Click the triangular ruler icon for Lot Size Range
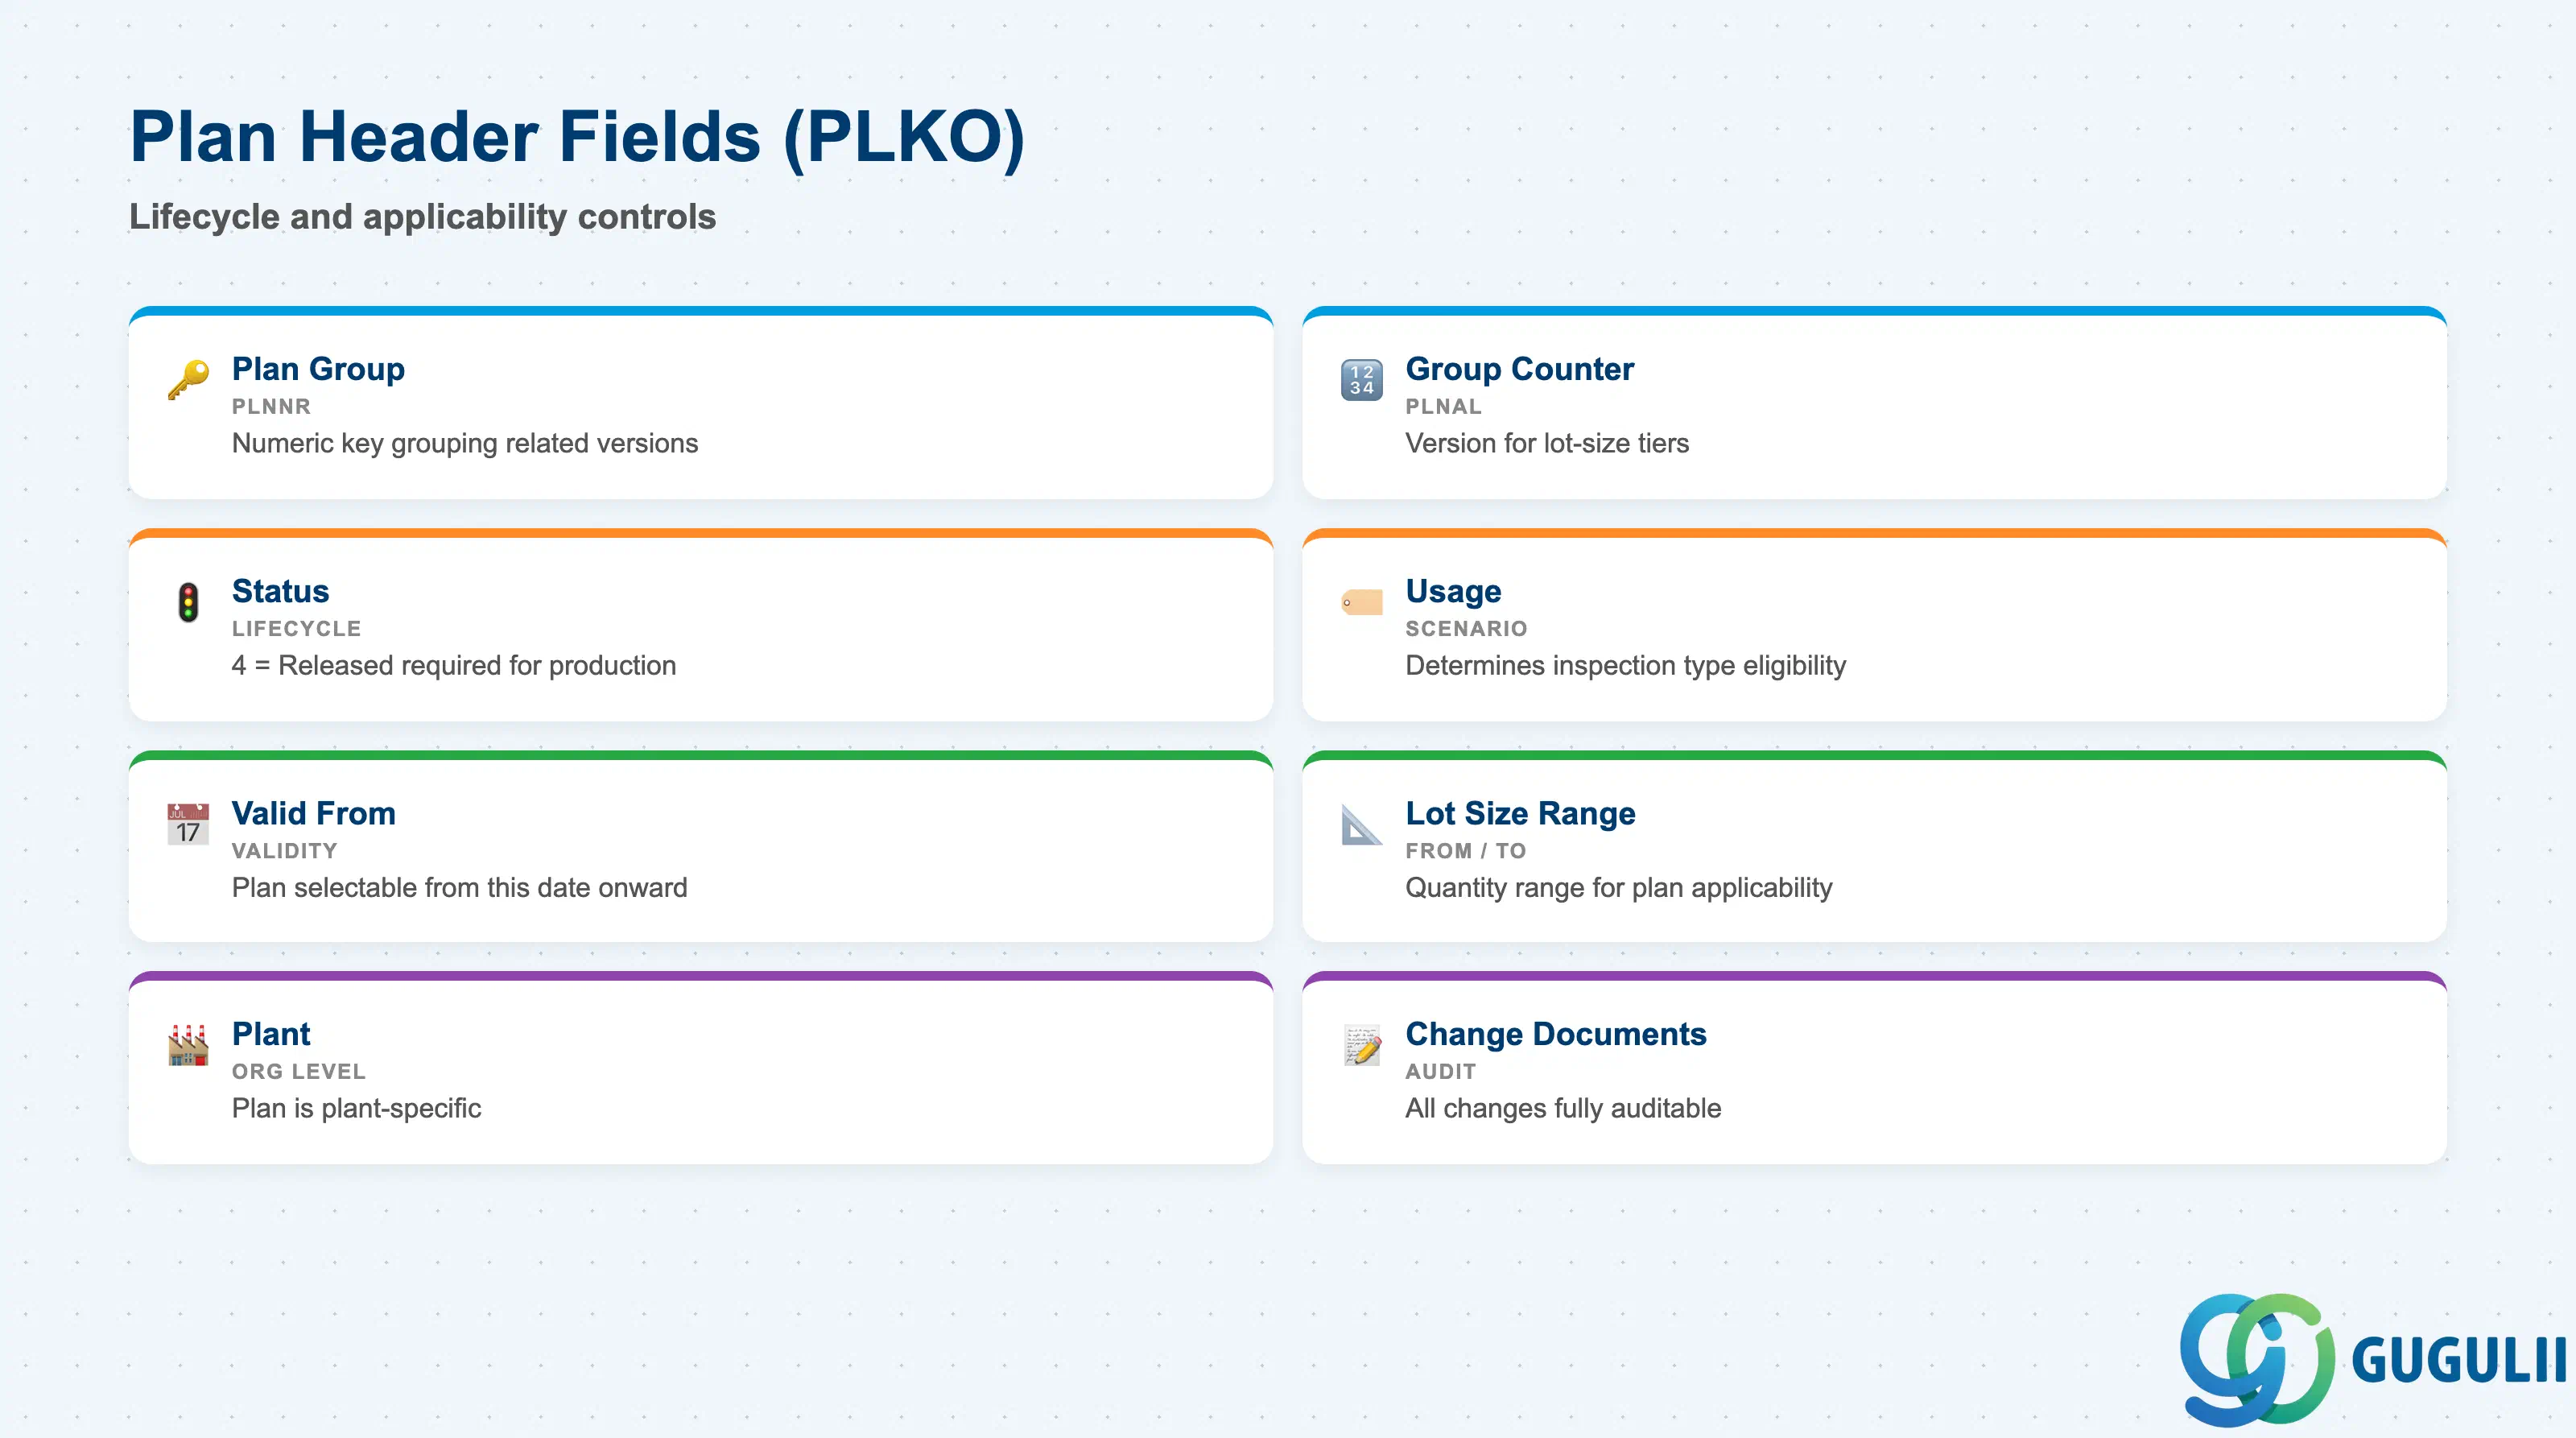The height and width of the screenshot is (1438, 2576). [1361, 824]
